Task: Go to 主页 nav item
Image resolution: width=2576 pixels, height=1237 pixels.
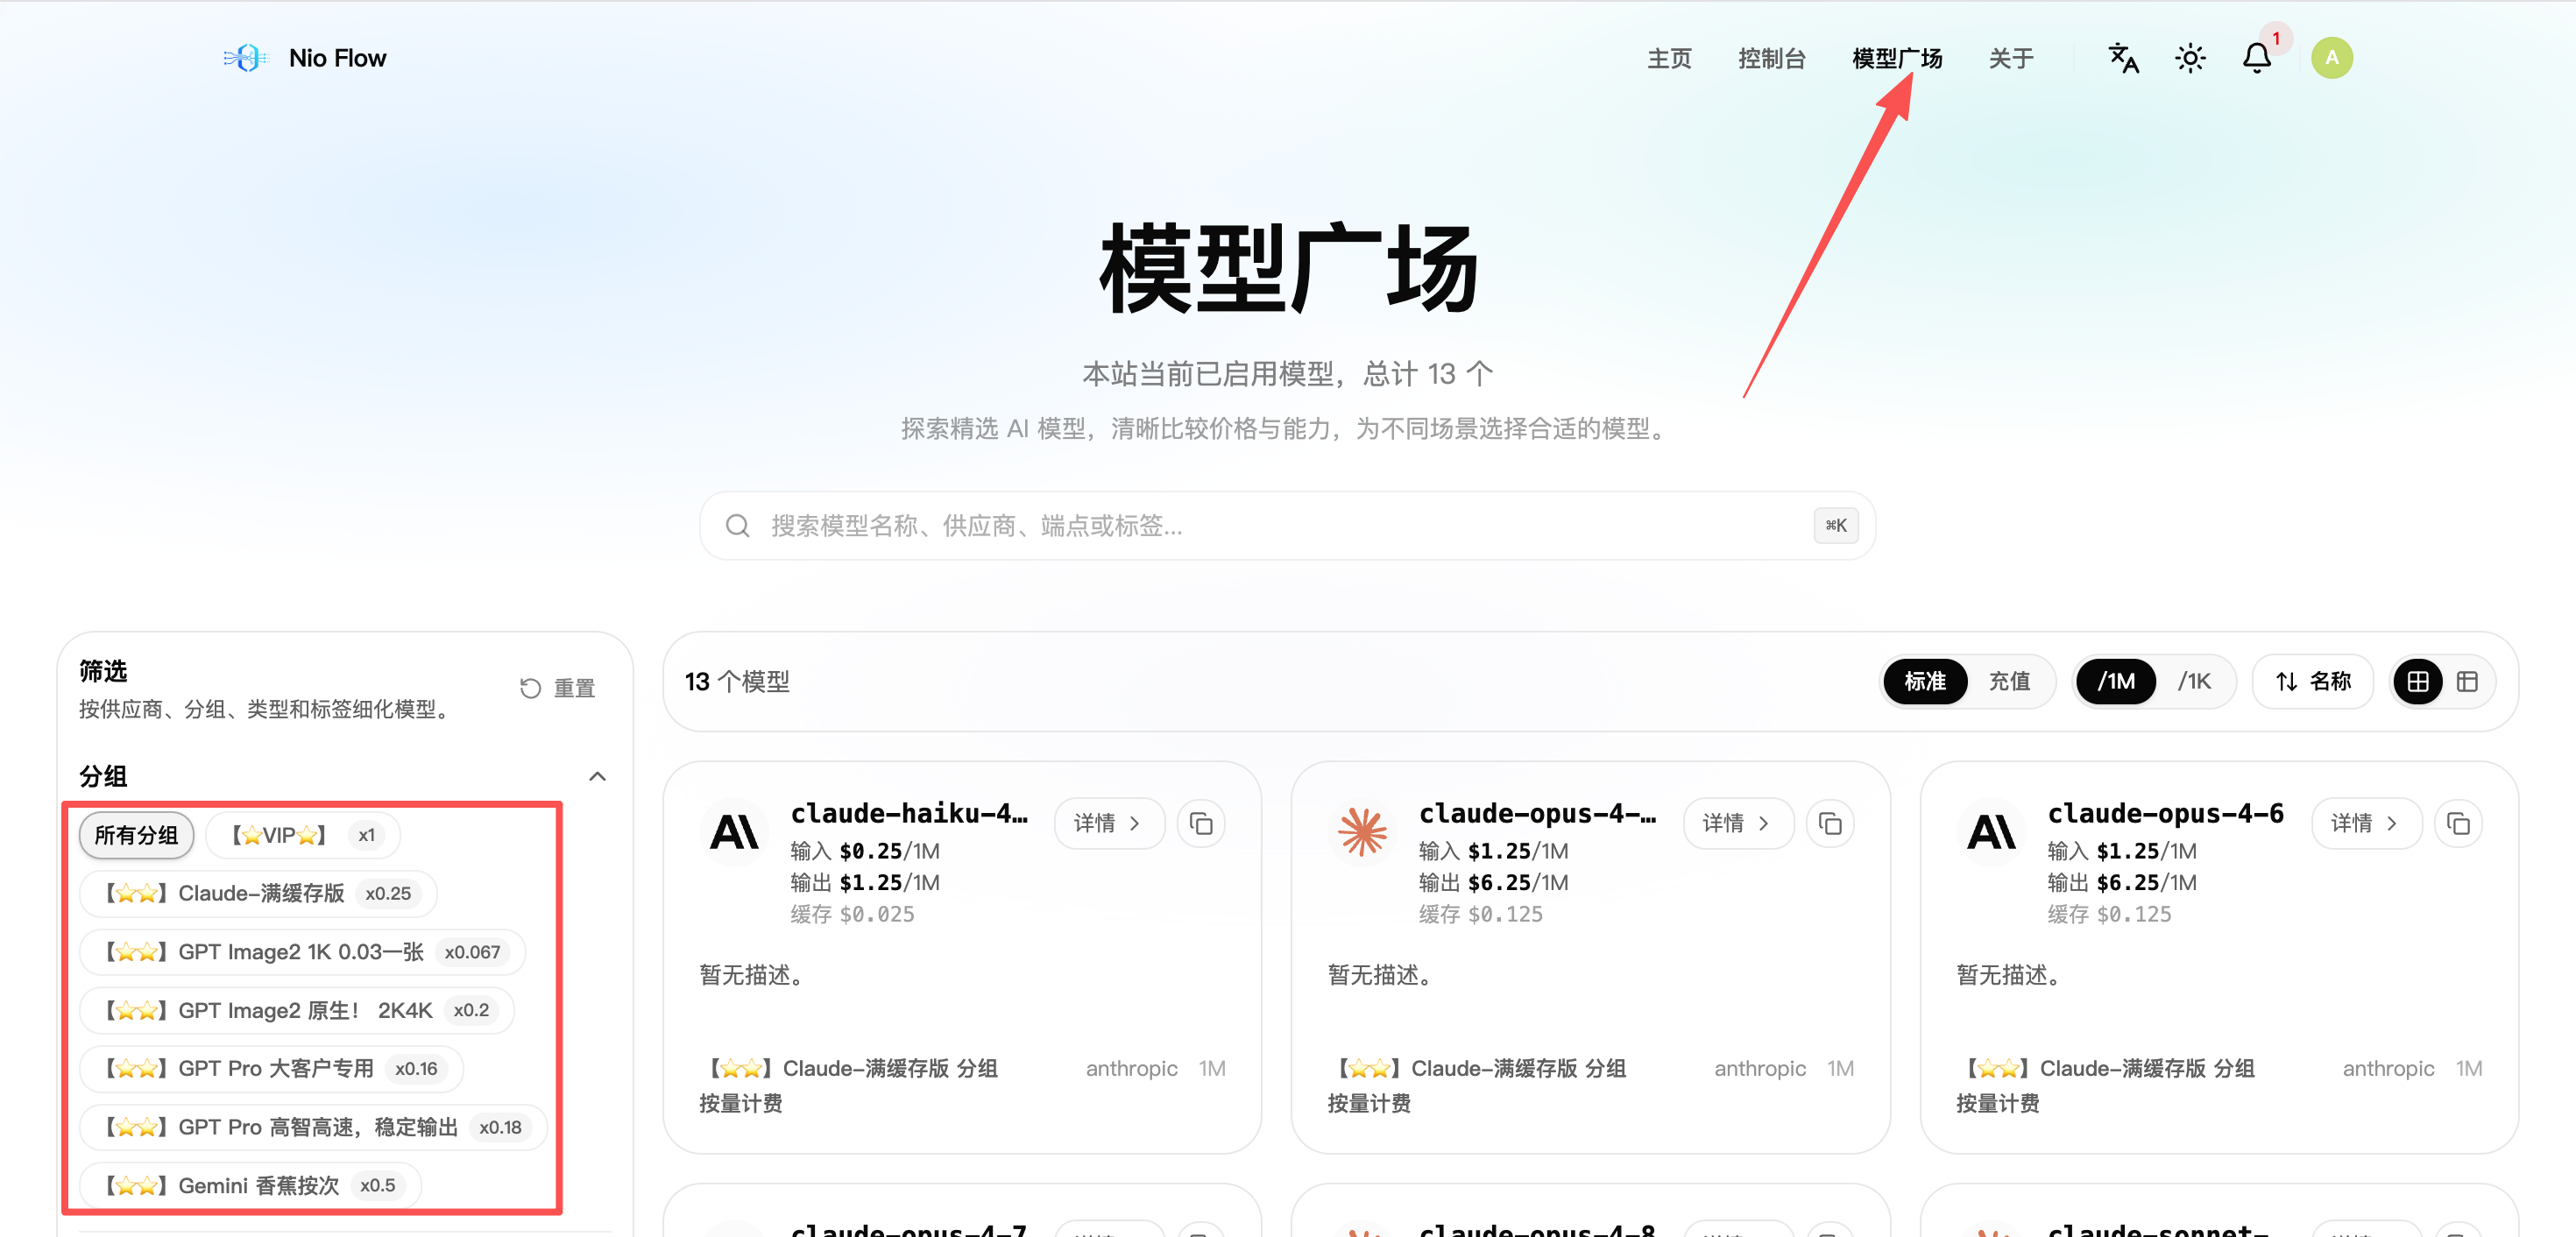Action: pyautogui.click(x=1669, y=58)
